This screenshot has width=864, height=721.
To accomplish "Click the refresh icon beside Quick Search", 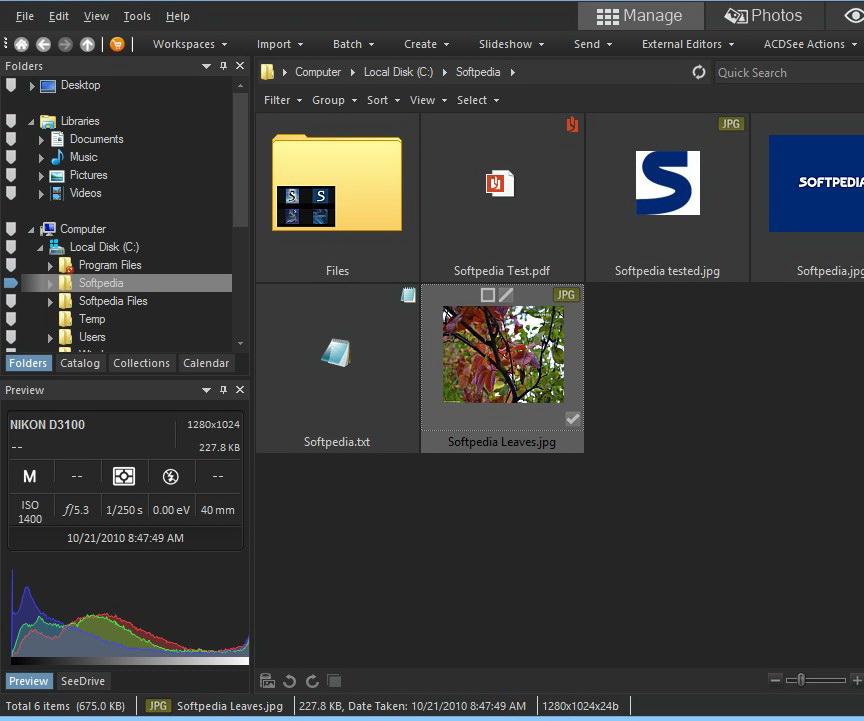I will click(x=699, y=72).
